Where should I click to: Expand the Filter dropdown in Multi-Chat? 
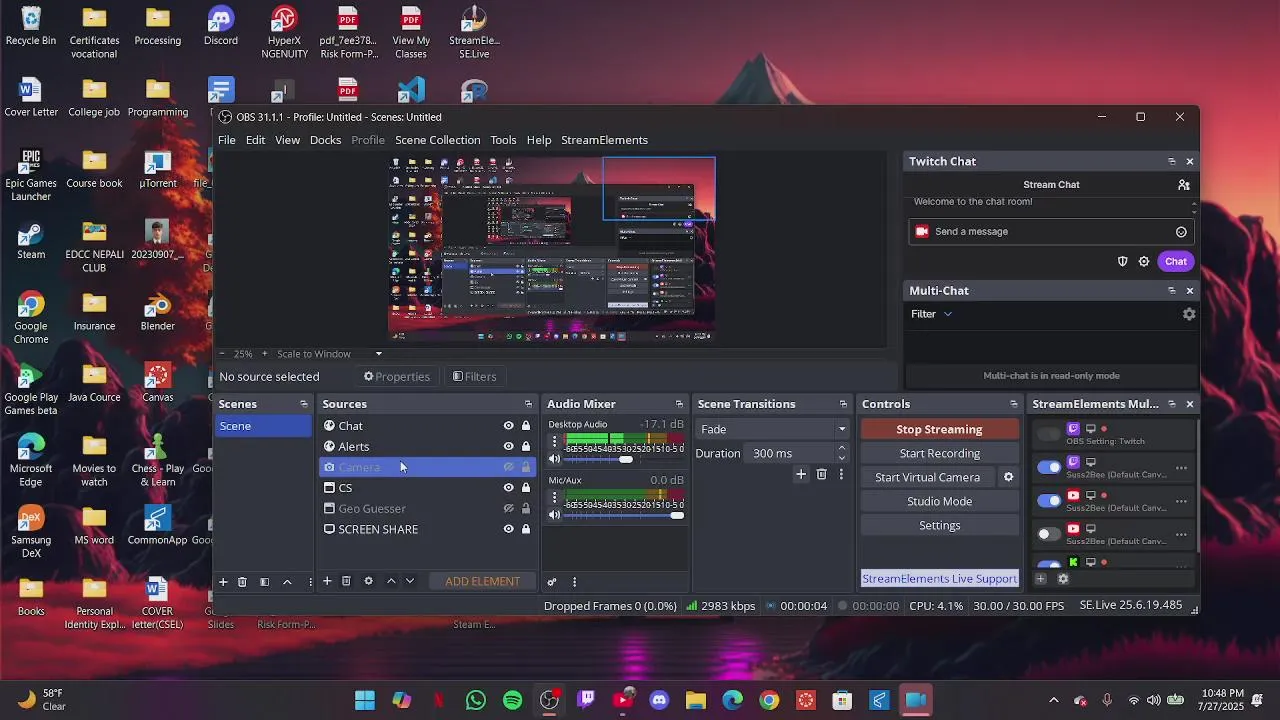tap(931, 314)
